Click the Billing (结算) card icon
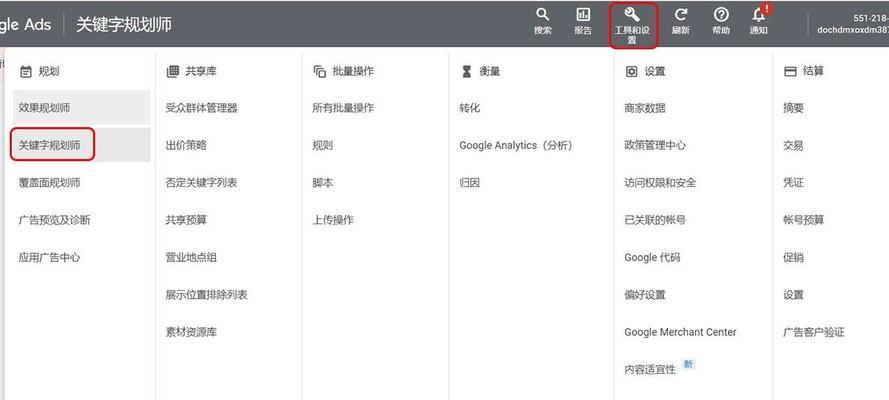The image size is (889, 400). [790, 71]
